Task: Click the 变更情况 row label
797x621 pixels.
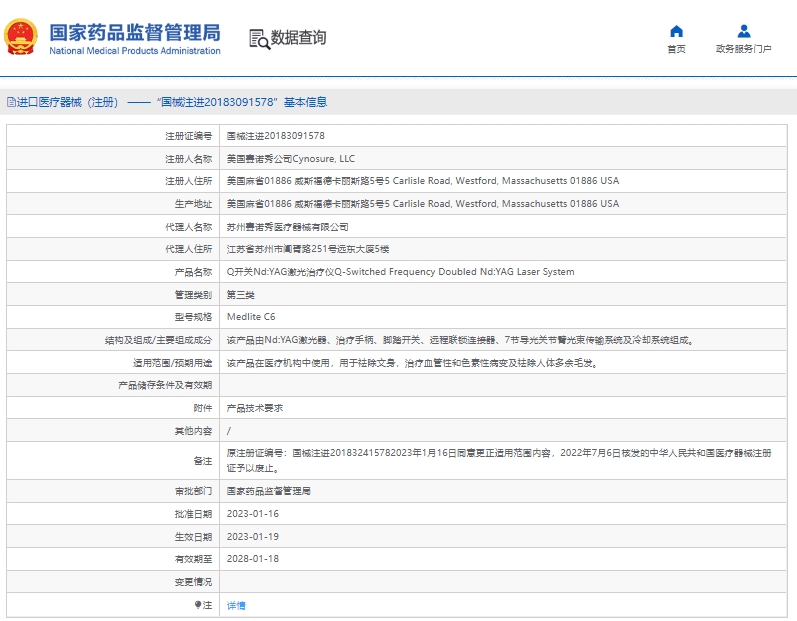Action: click(193, 582)
